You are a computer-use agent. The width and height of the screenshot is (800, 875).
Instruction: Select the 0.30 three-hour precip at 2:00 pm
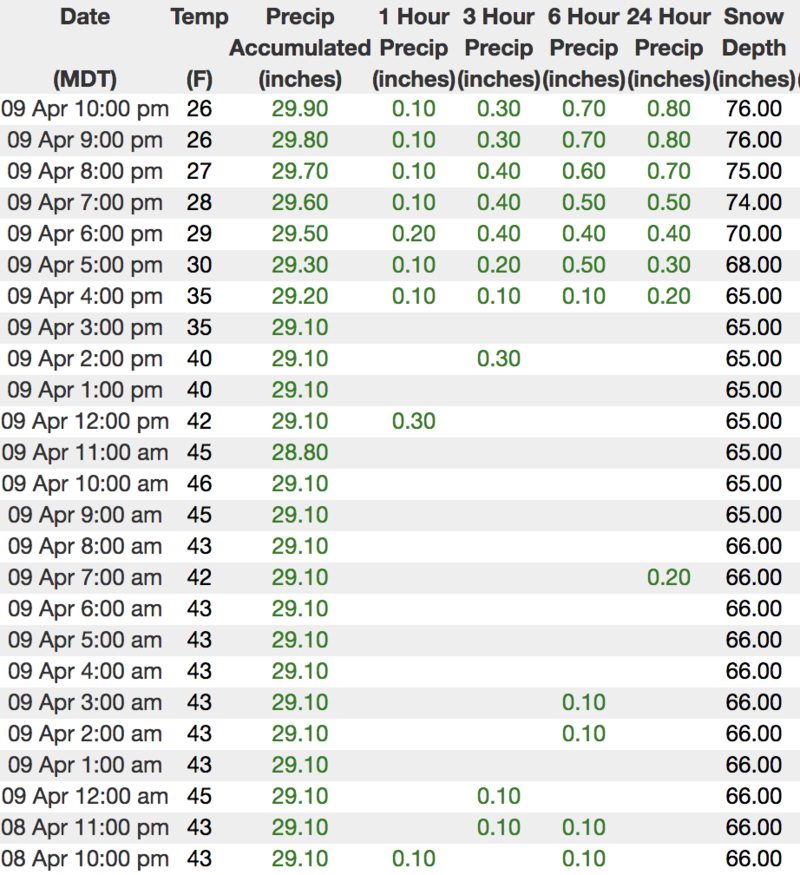point(499,358)
